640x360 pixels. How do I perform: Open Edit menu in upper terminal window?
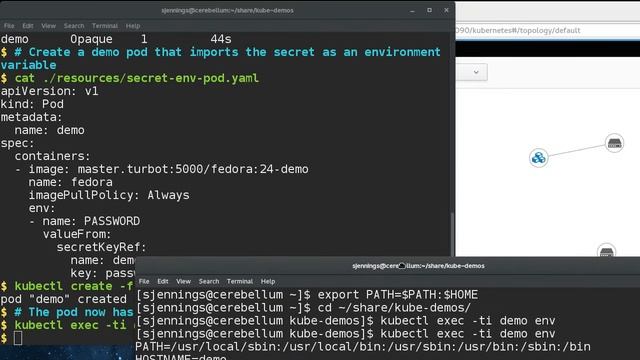pyautogui.click(x=28, y=26)
